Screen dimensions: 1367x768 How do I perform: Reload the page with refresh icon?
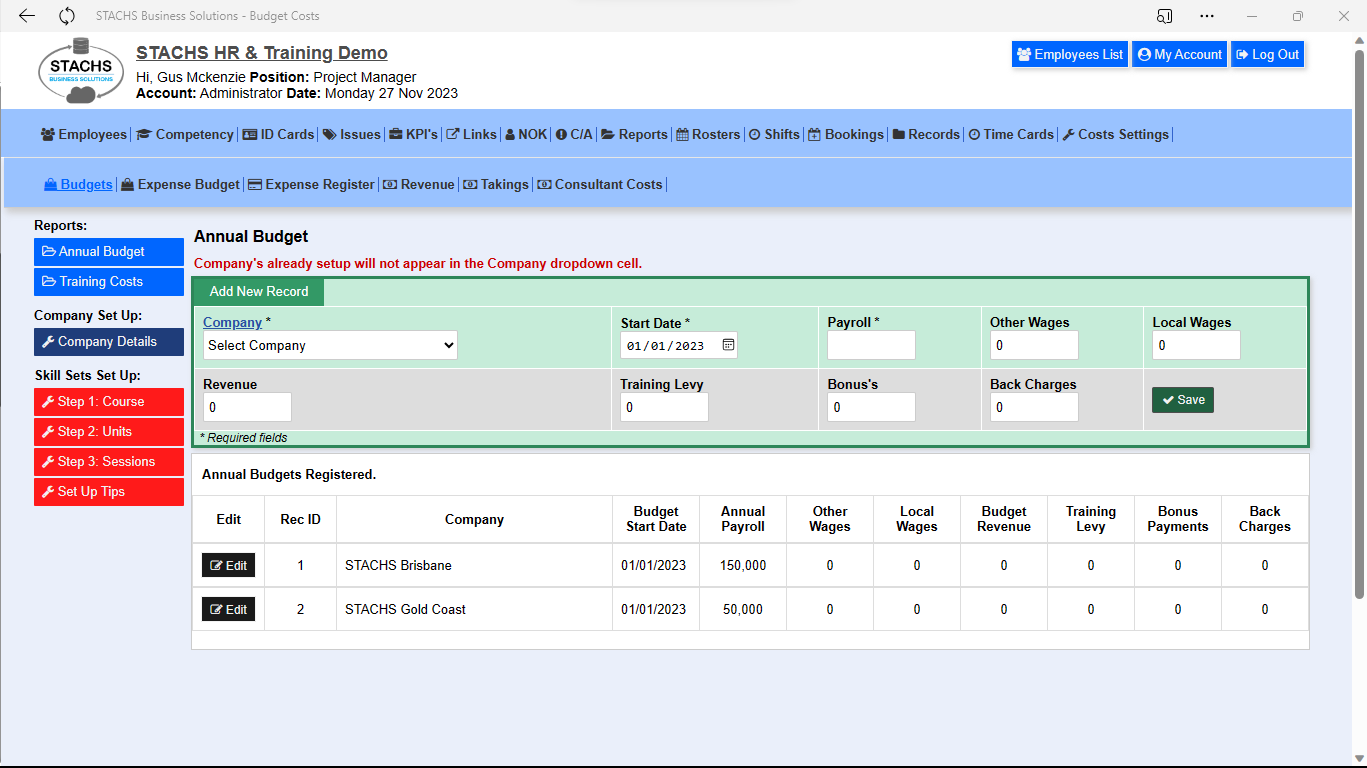click(x=67, y=16)
